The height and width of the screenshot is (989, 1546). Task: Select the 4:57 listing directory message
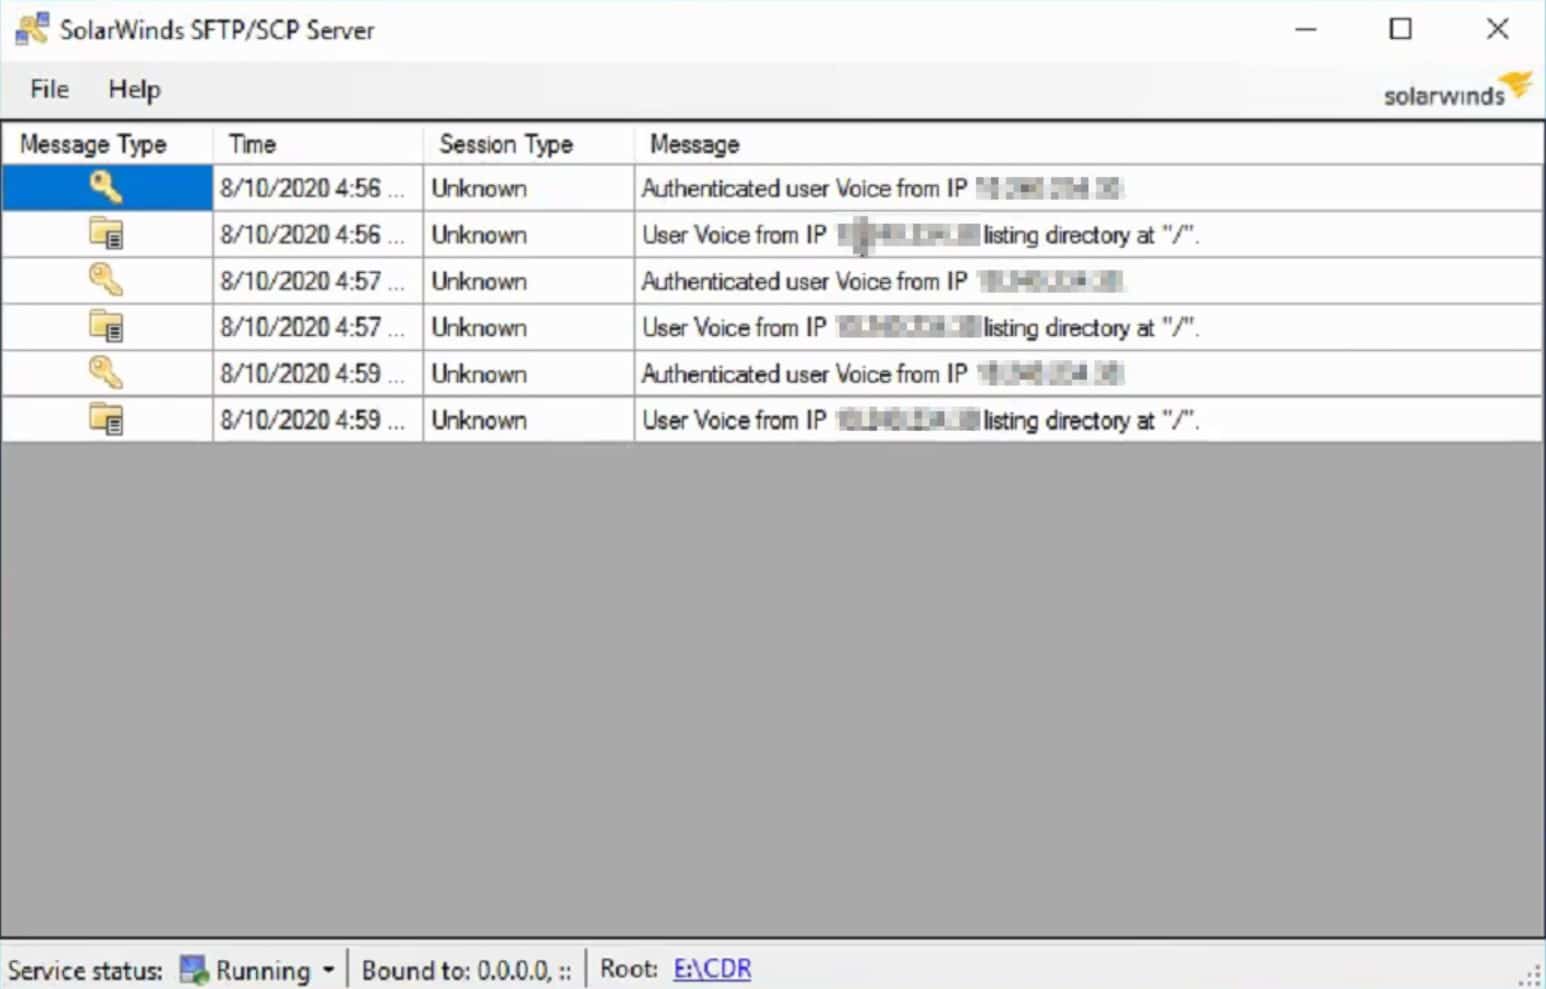point(1089,327)
